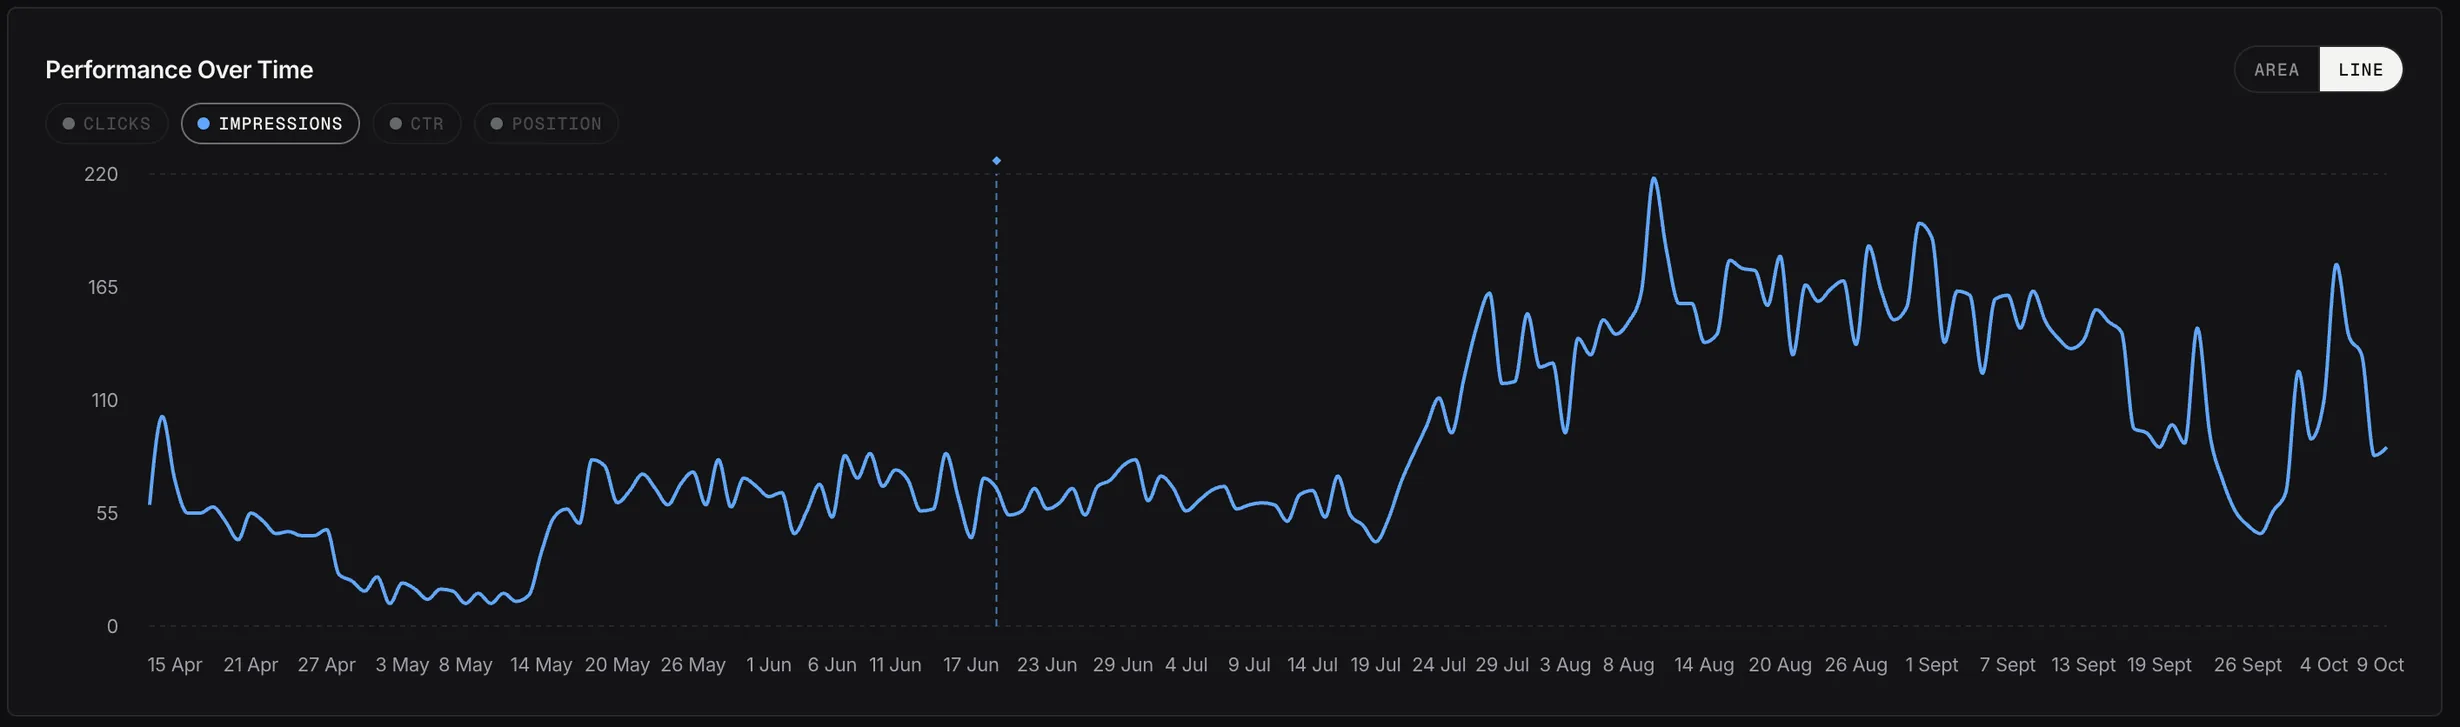Click the '20 Aug' date label
Viewport: 2460px width, 727px height.
click(x=1780, y=665)
